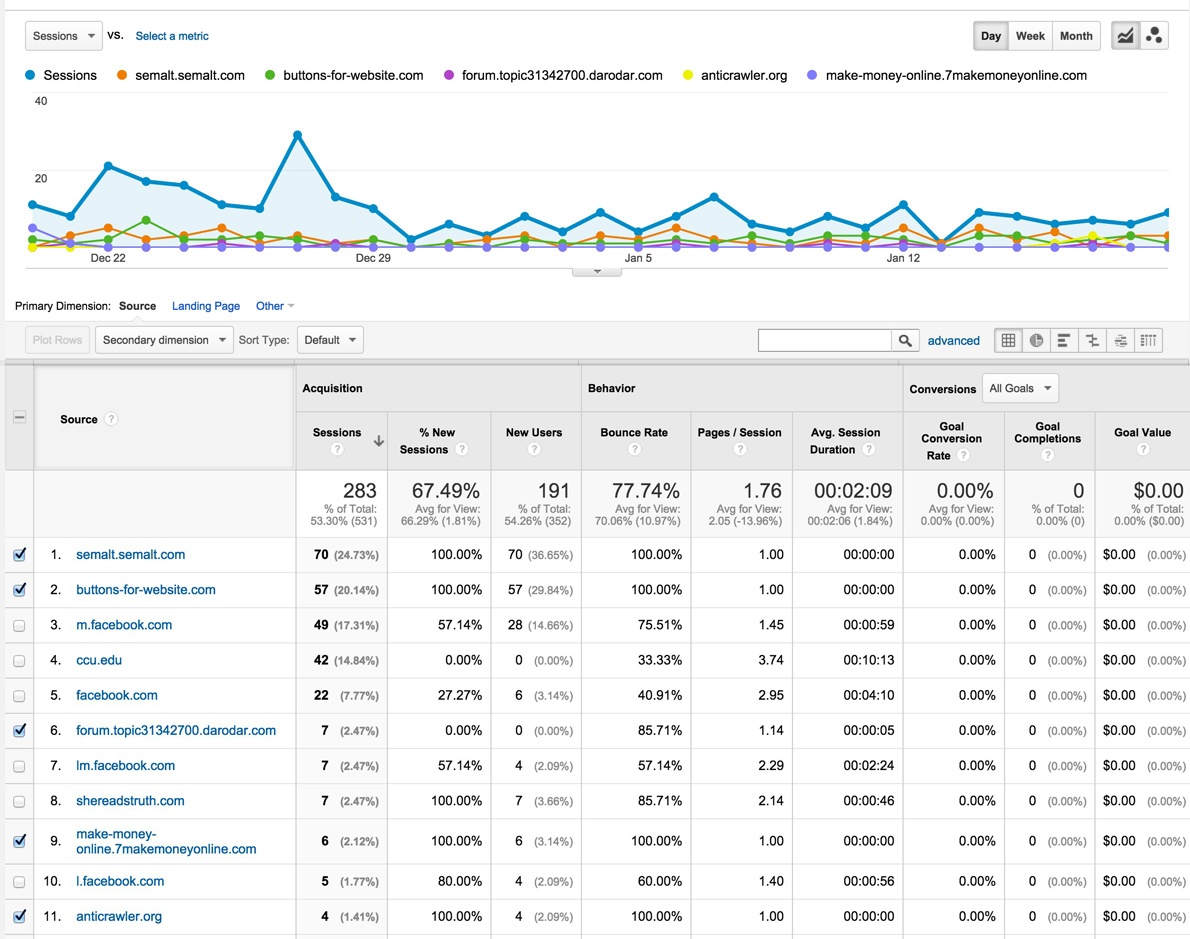The width and height of the screenshot is (1190, 939).
Task: Click the advanced filter link
Action: (953, 341)
